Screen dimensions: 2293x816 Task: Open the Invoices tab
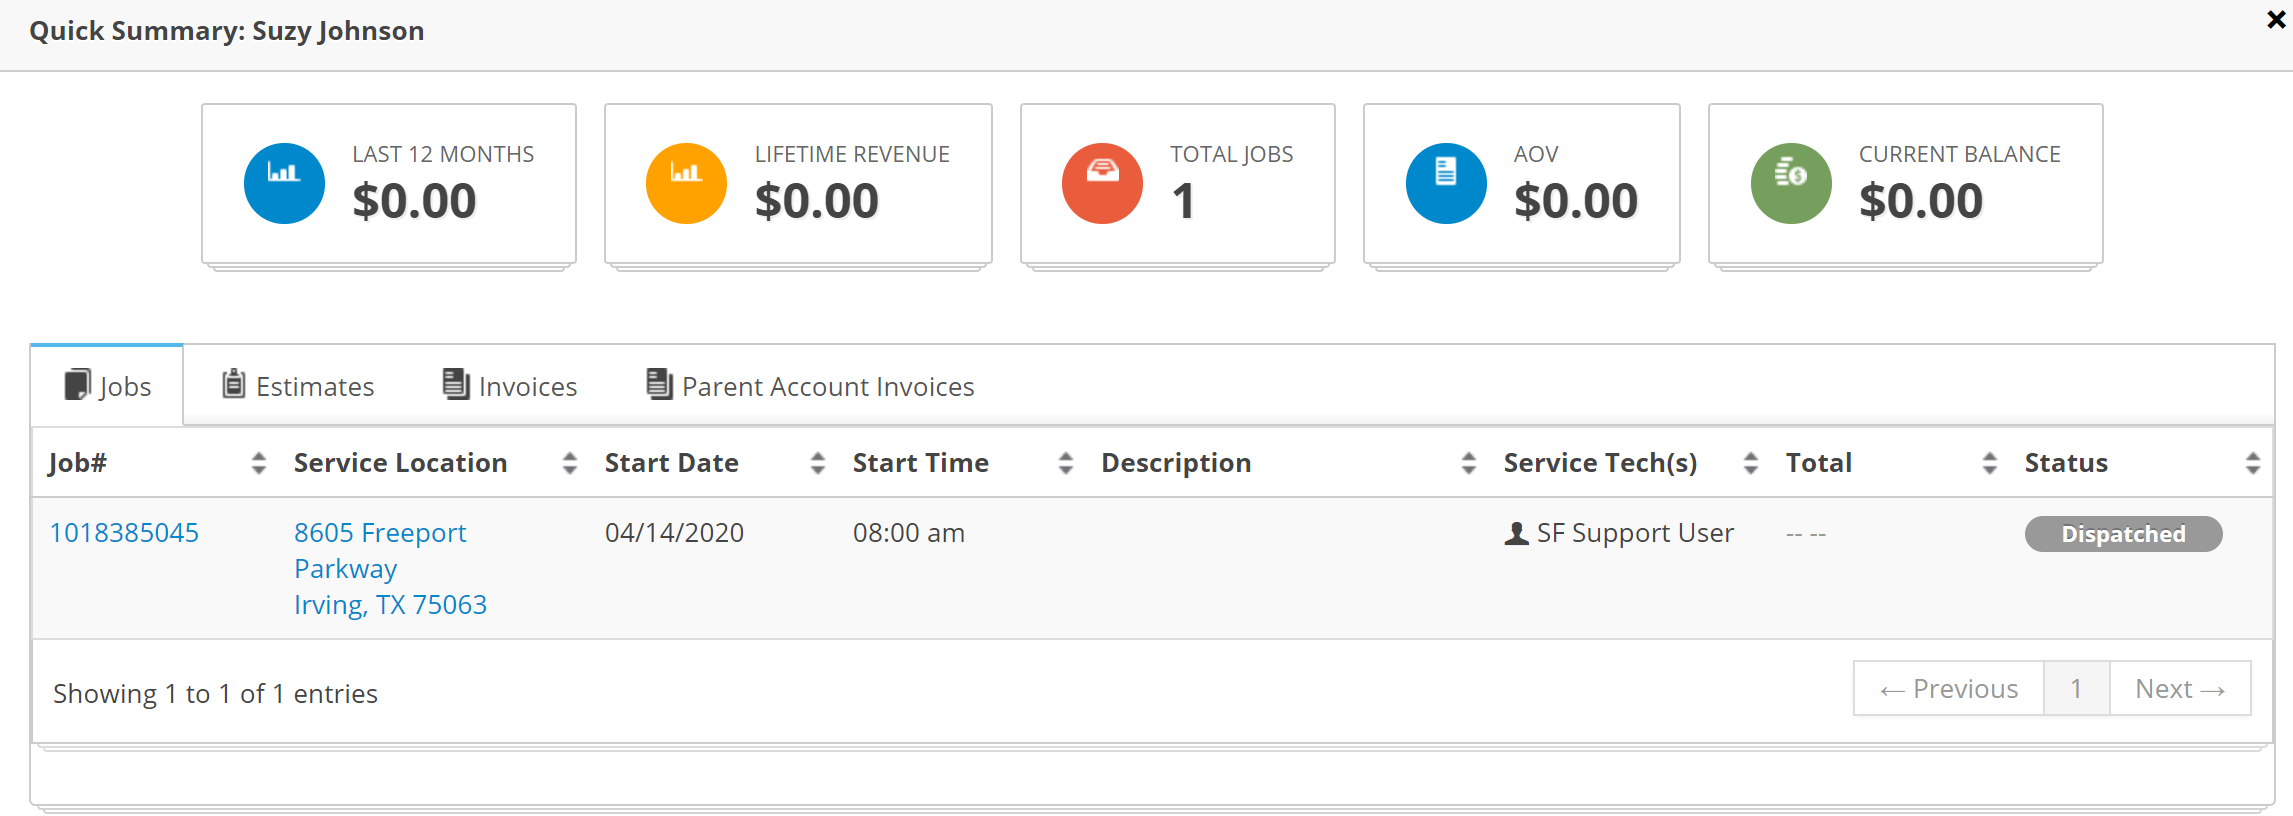(510, 386)
